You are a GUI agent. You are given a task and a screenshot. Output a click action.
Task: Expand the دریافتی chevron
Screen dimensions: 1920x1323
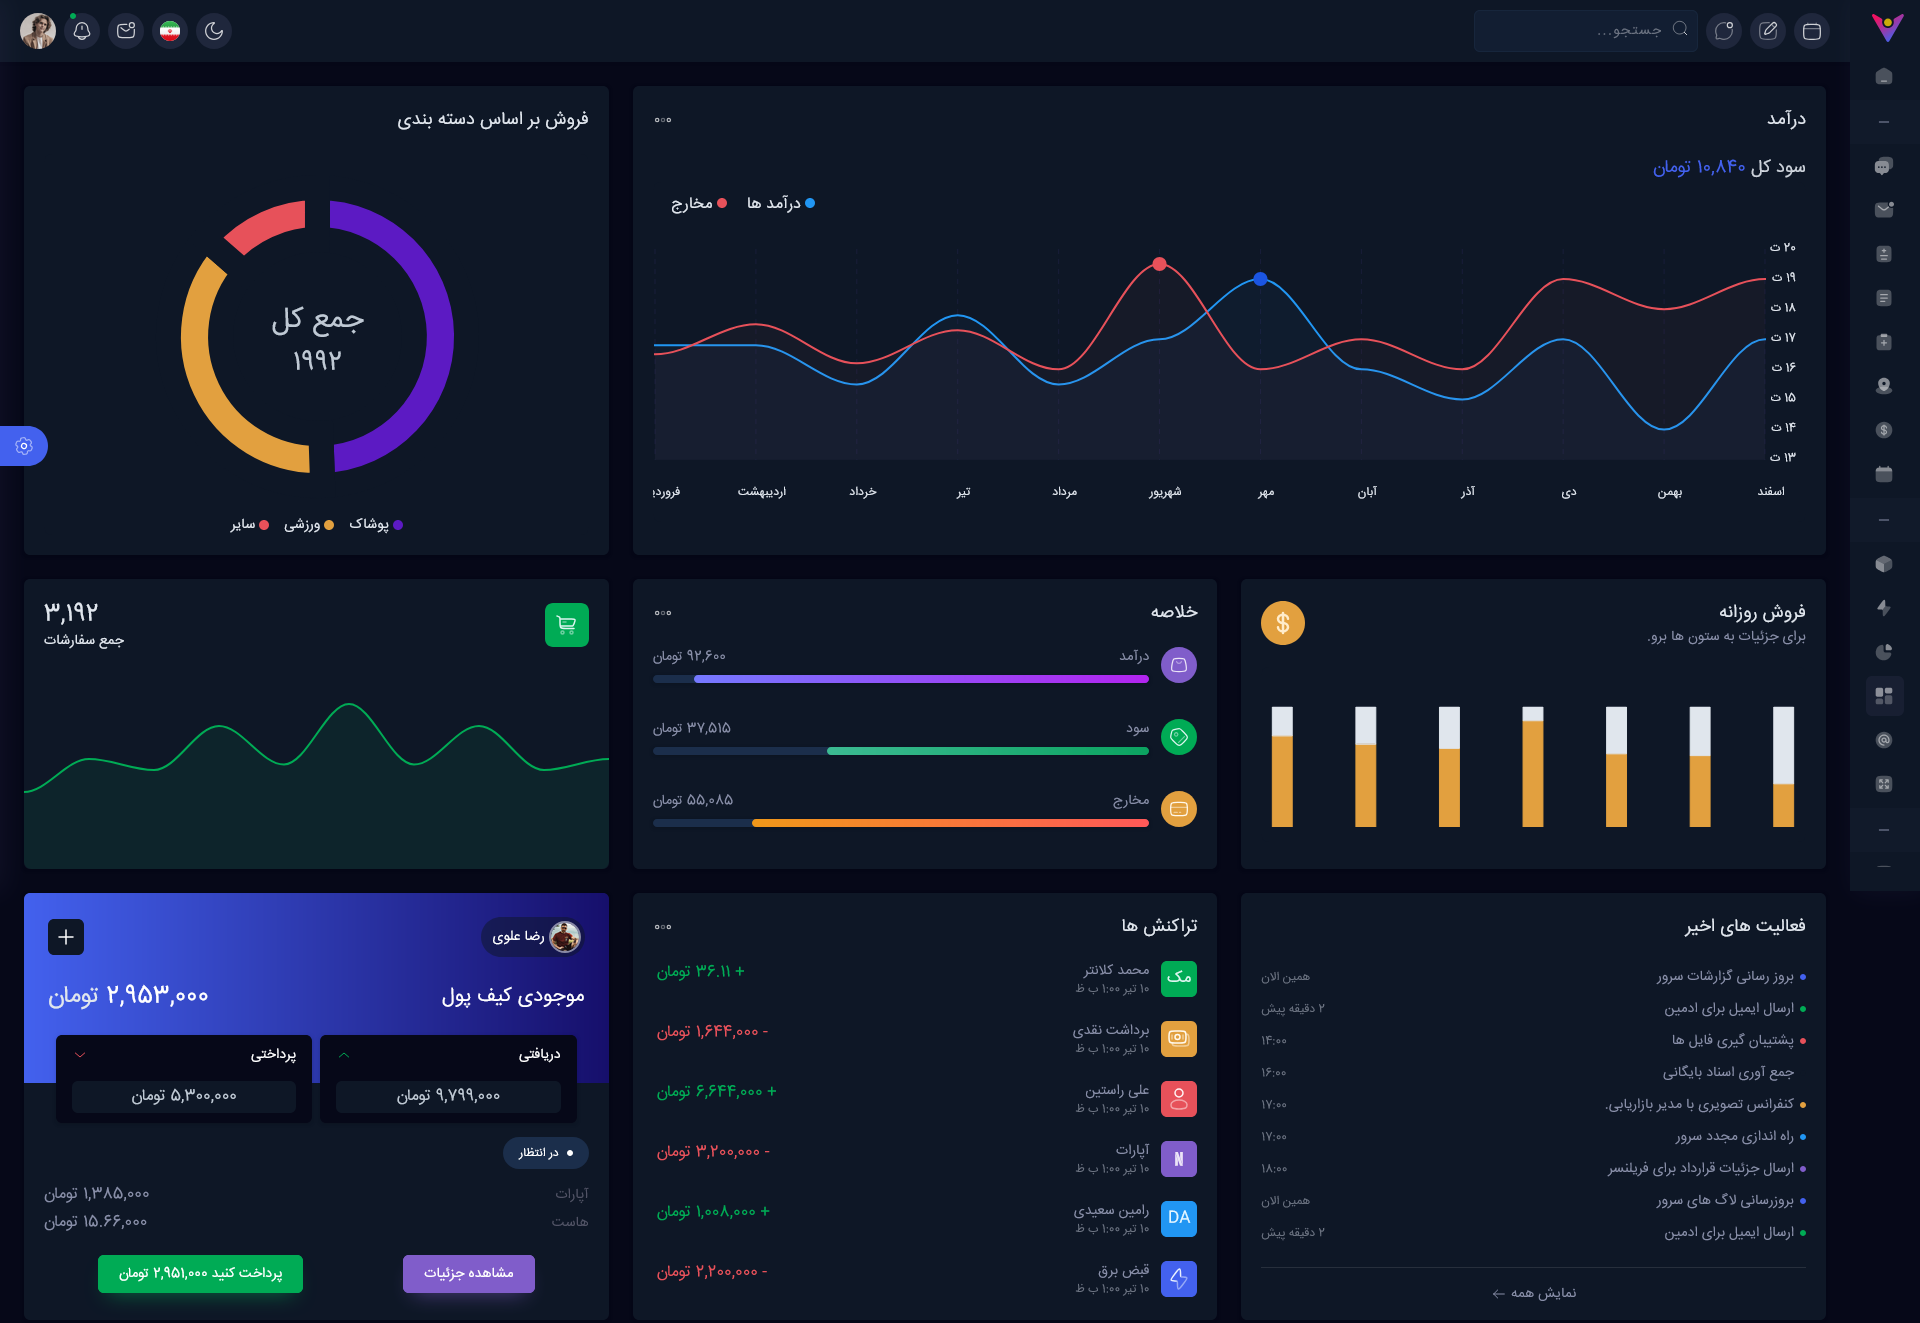tap(344, 1055)
